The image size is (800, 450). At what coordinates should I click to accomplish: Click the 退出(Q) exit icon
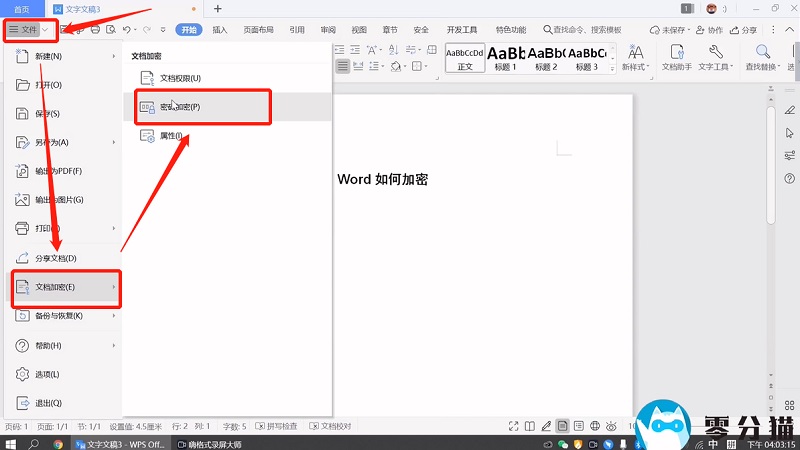[24, 403]
